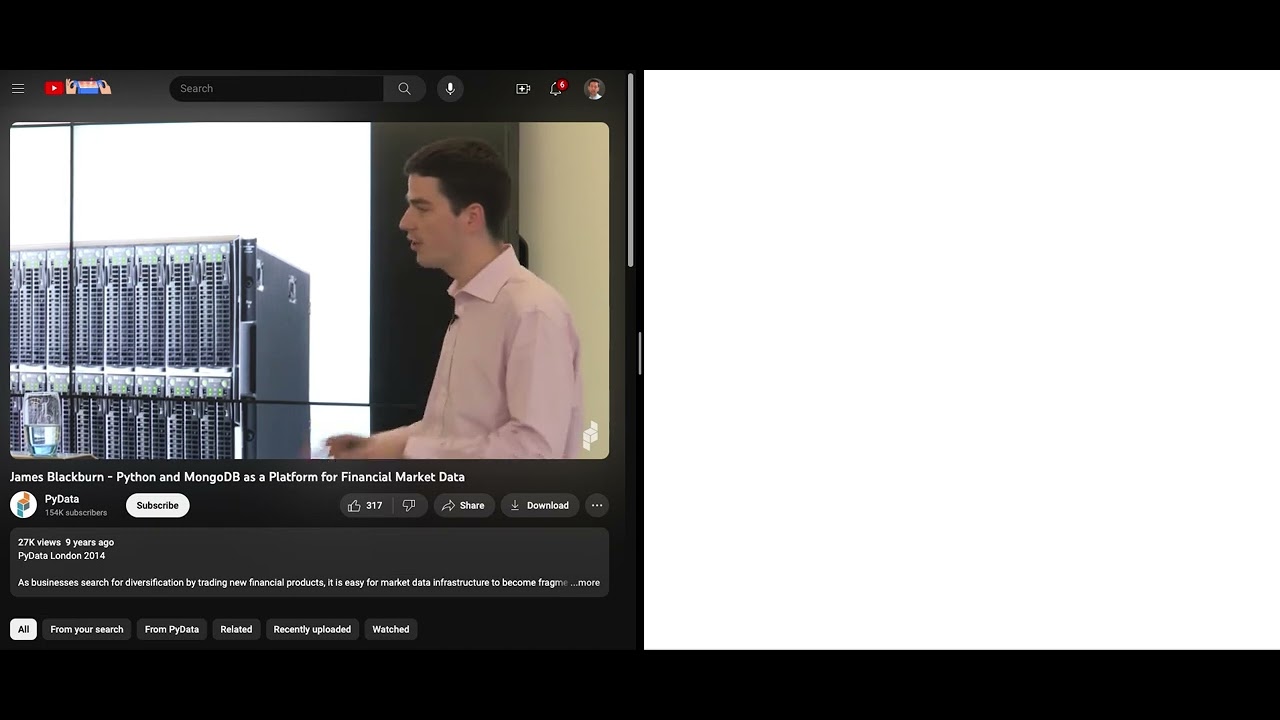1280x720 pixels.
Task: Click the video title text
Action: click(237, 477)
